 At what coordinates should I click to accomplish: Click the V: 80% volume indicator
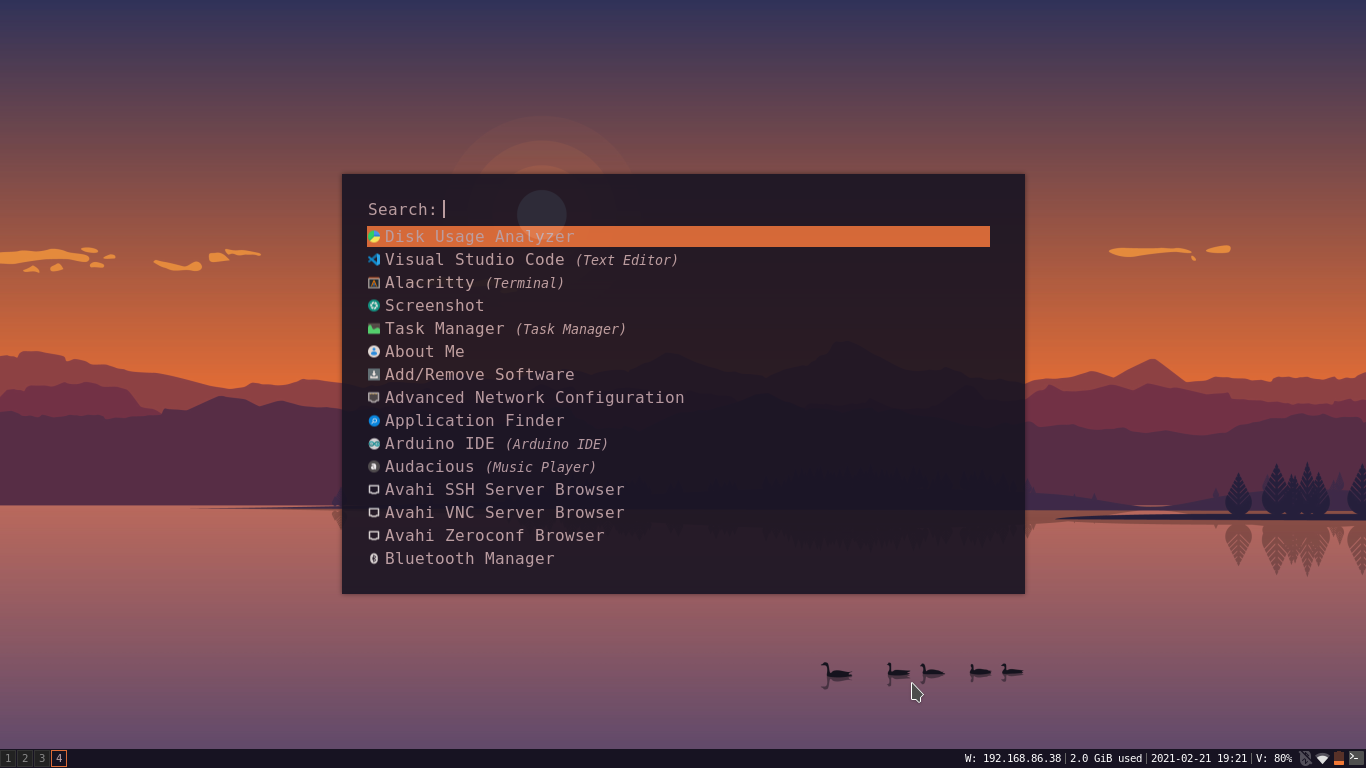1274,759
